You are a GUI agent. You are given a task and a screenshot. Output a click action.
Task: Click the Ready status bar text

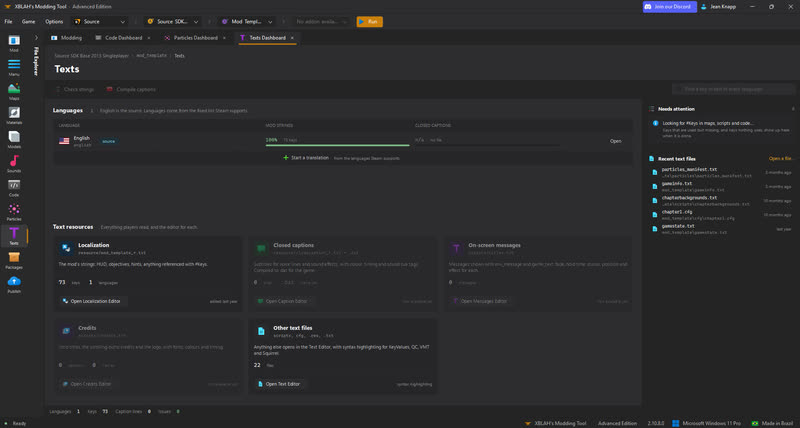pos(19,423)
